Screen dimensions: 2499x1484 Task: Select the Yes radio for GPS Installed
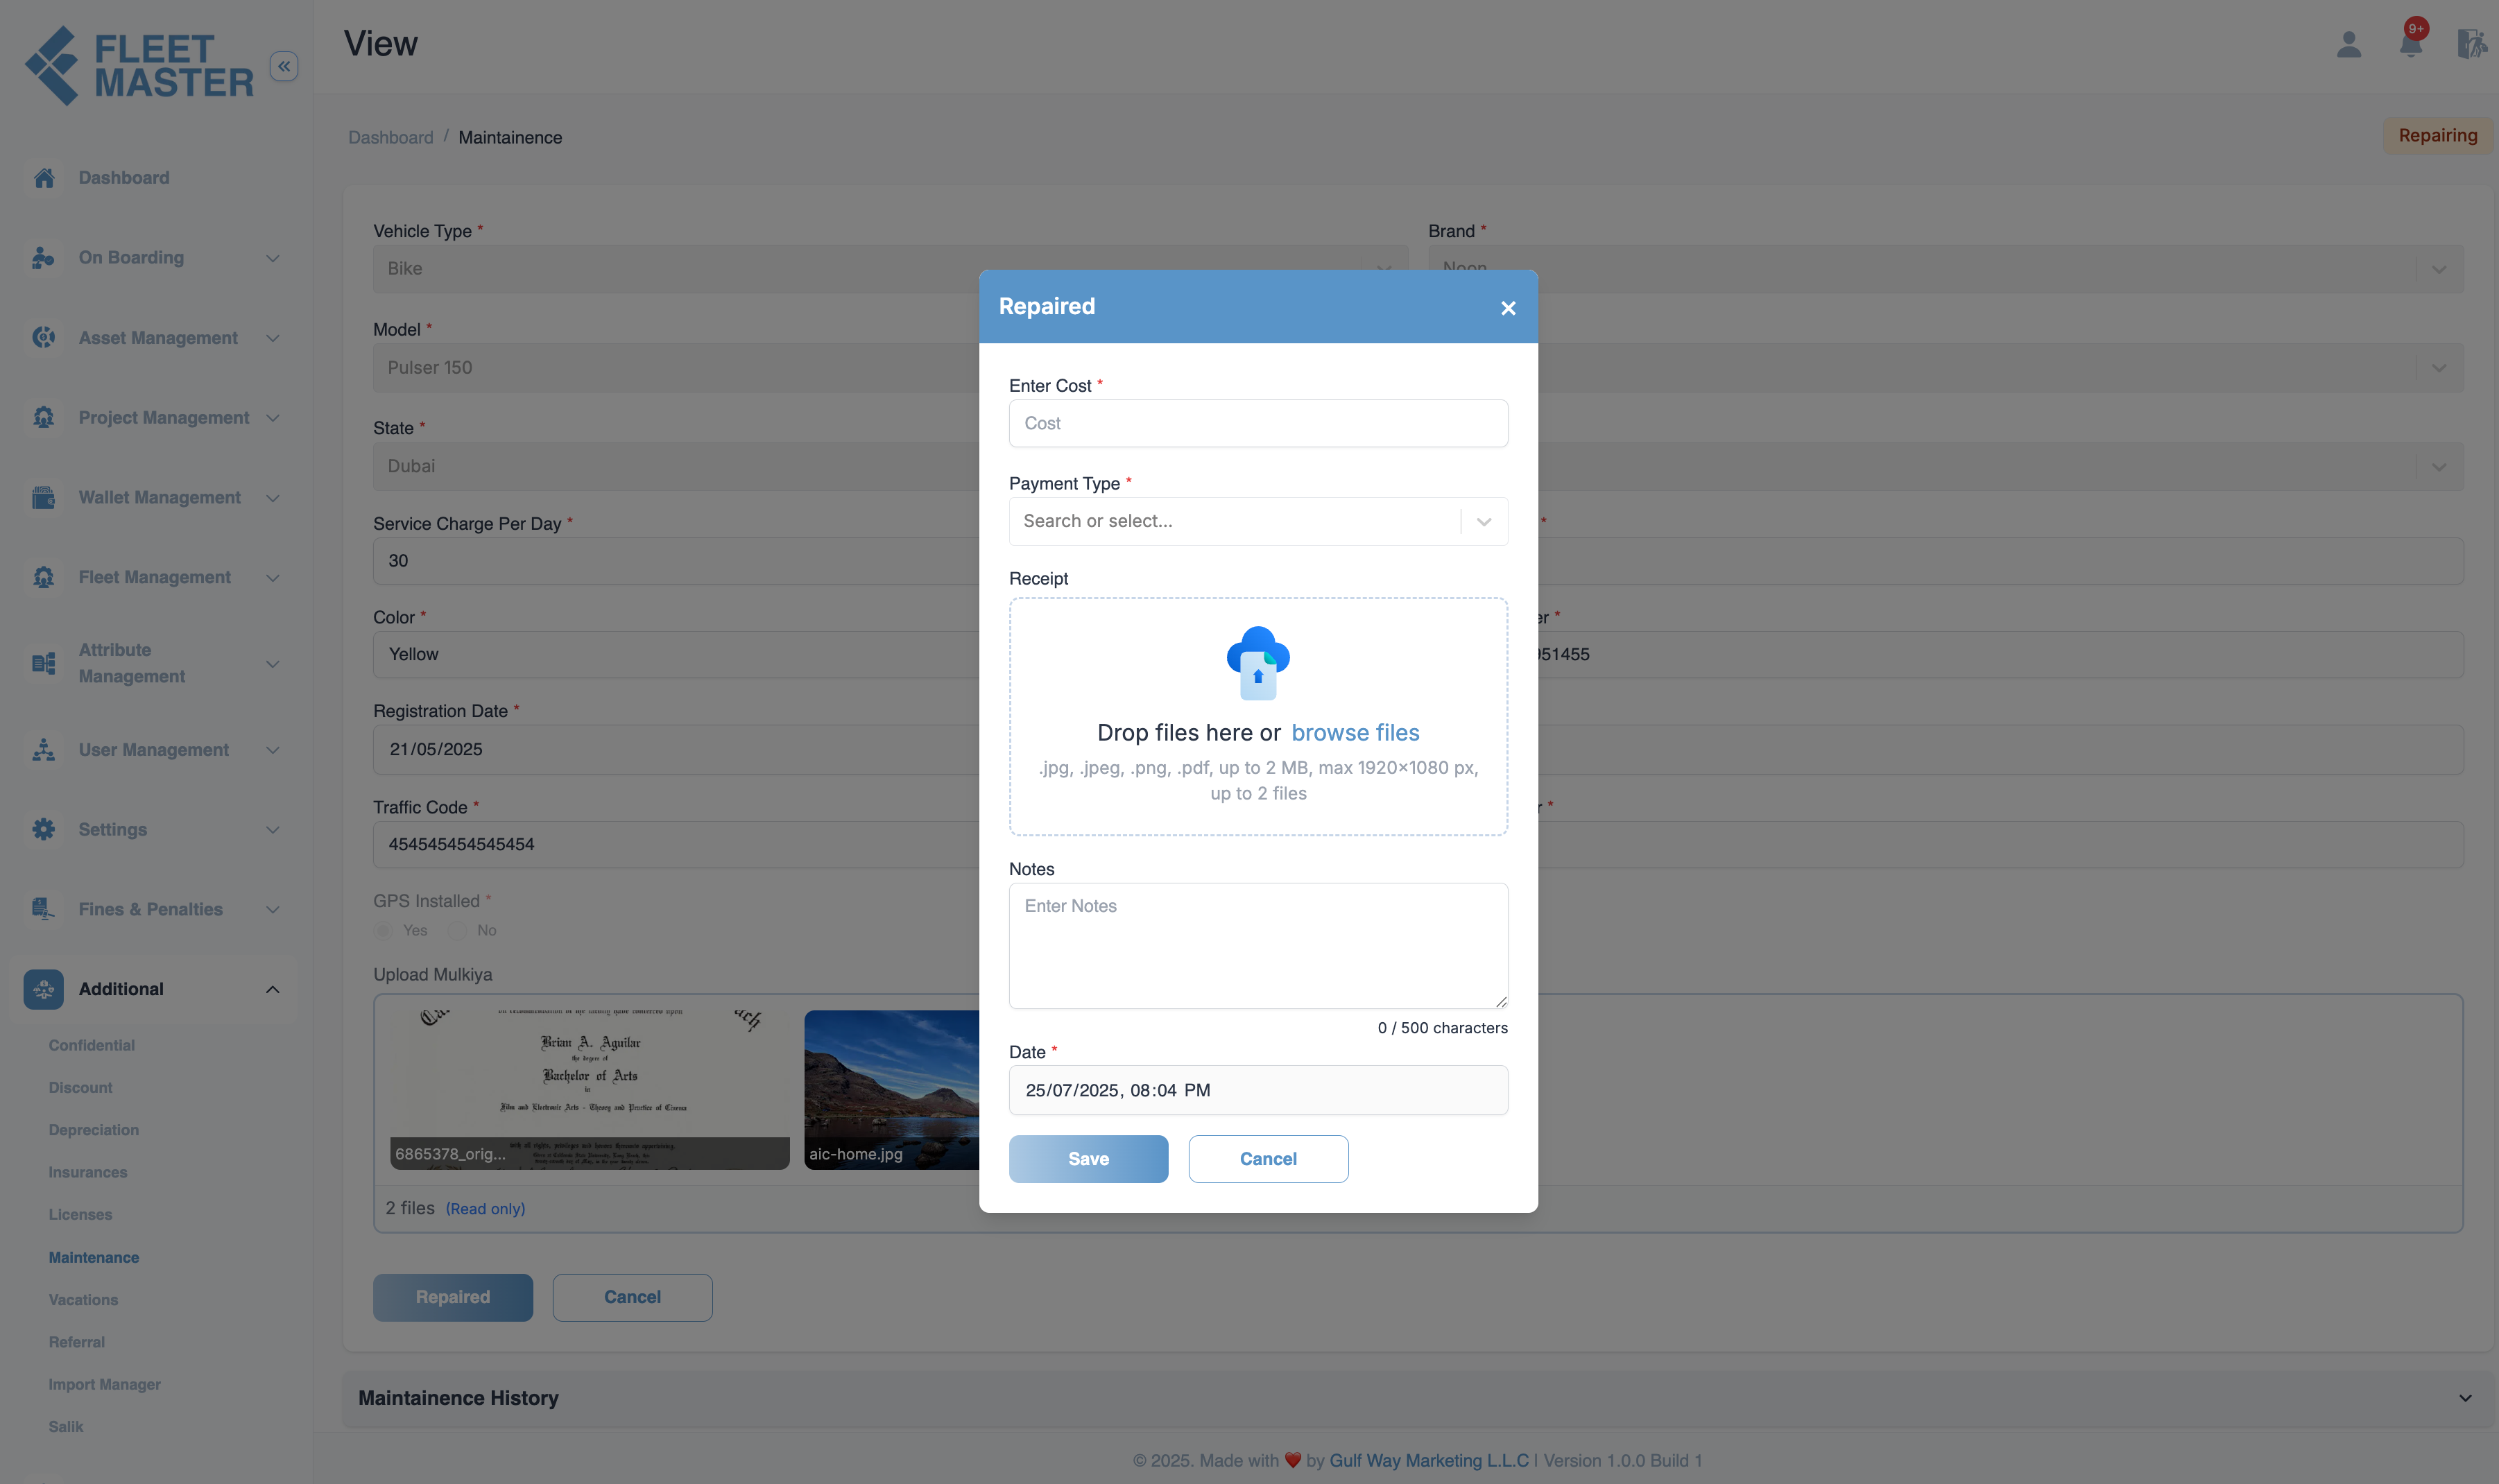[x=383, y=931]
